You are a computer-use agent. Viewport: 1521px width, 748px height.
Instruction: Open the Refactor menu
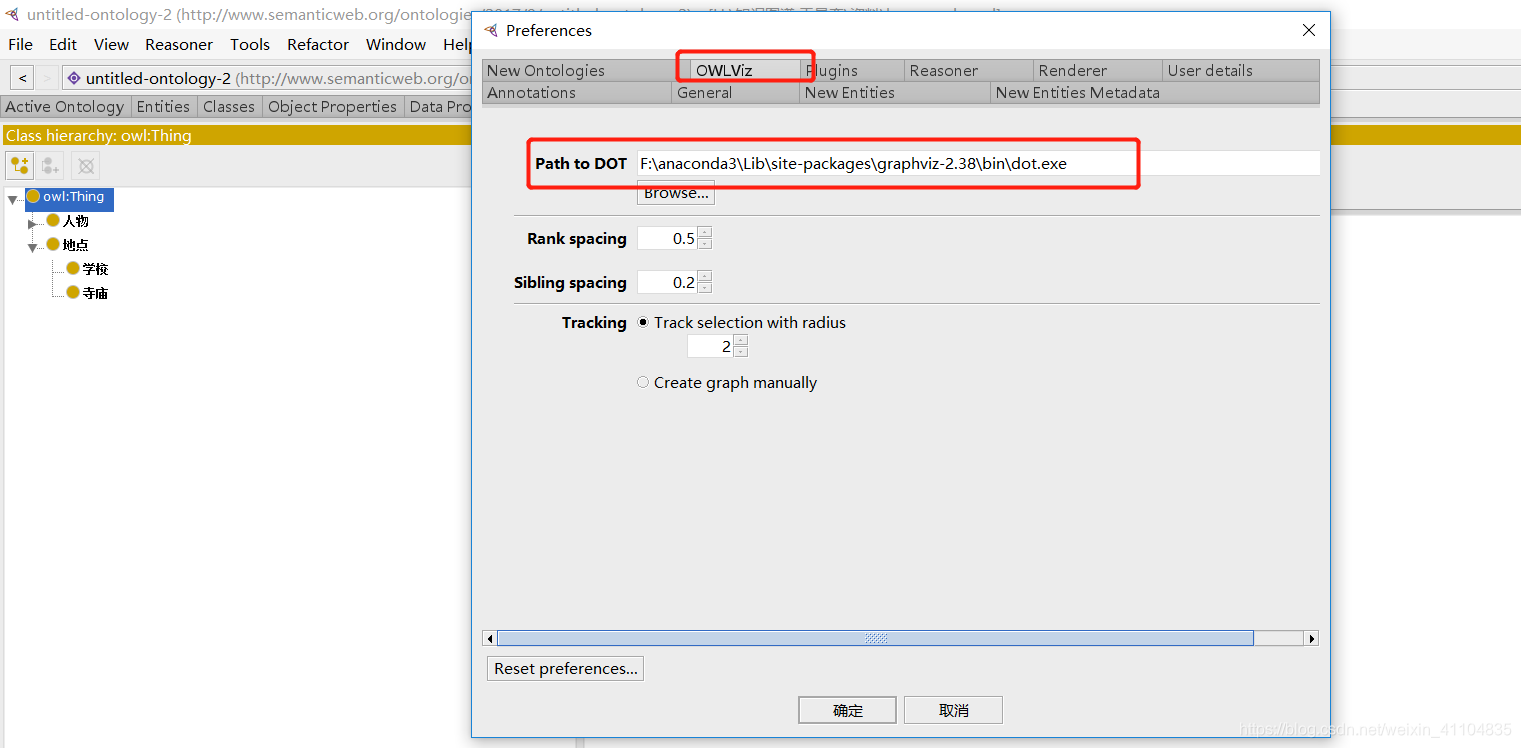[x=318, y=44]
